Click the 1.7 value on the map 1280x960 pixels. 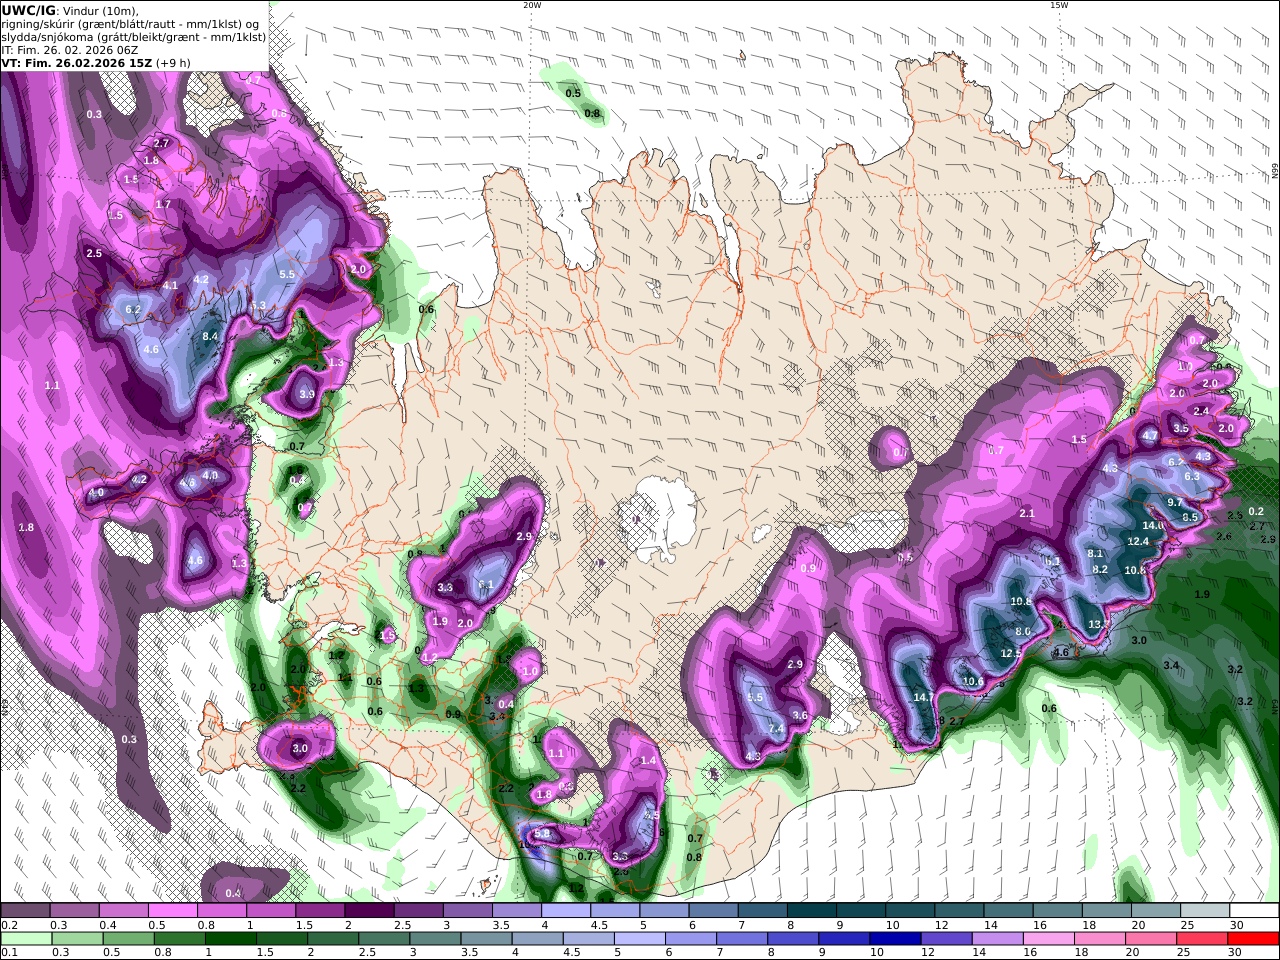point(164,204)
